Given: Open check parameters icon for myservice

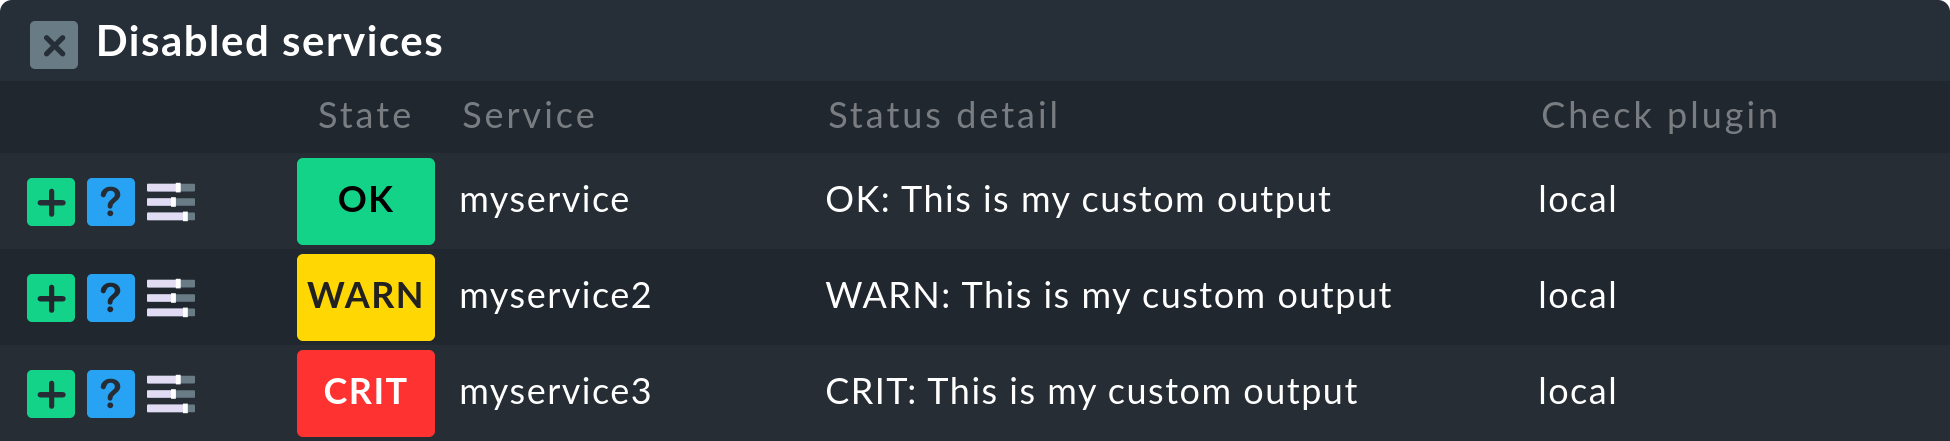Looking at the screenshot, I should 171,202.
